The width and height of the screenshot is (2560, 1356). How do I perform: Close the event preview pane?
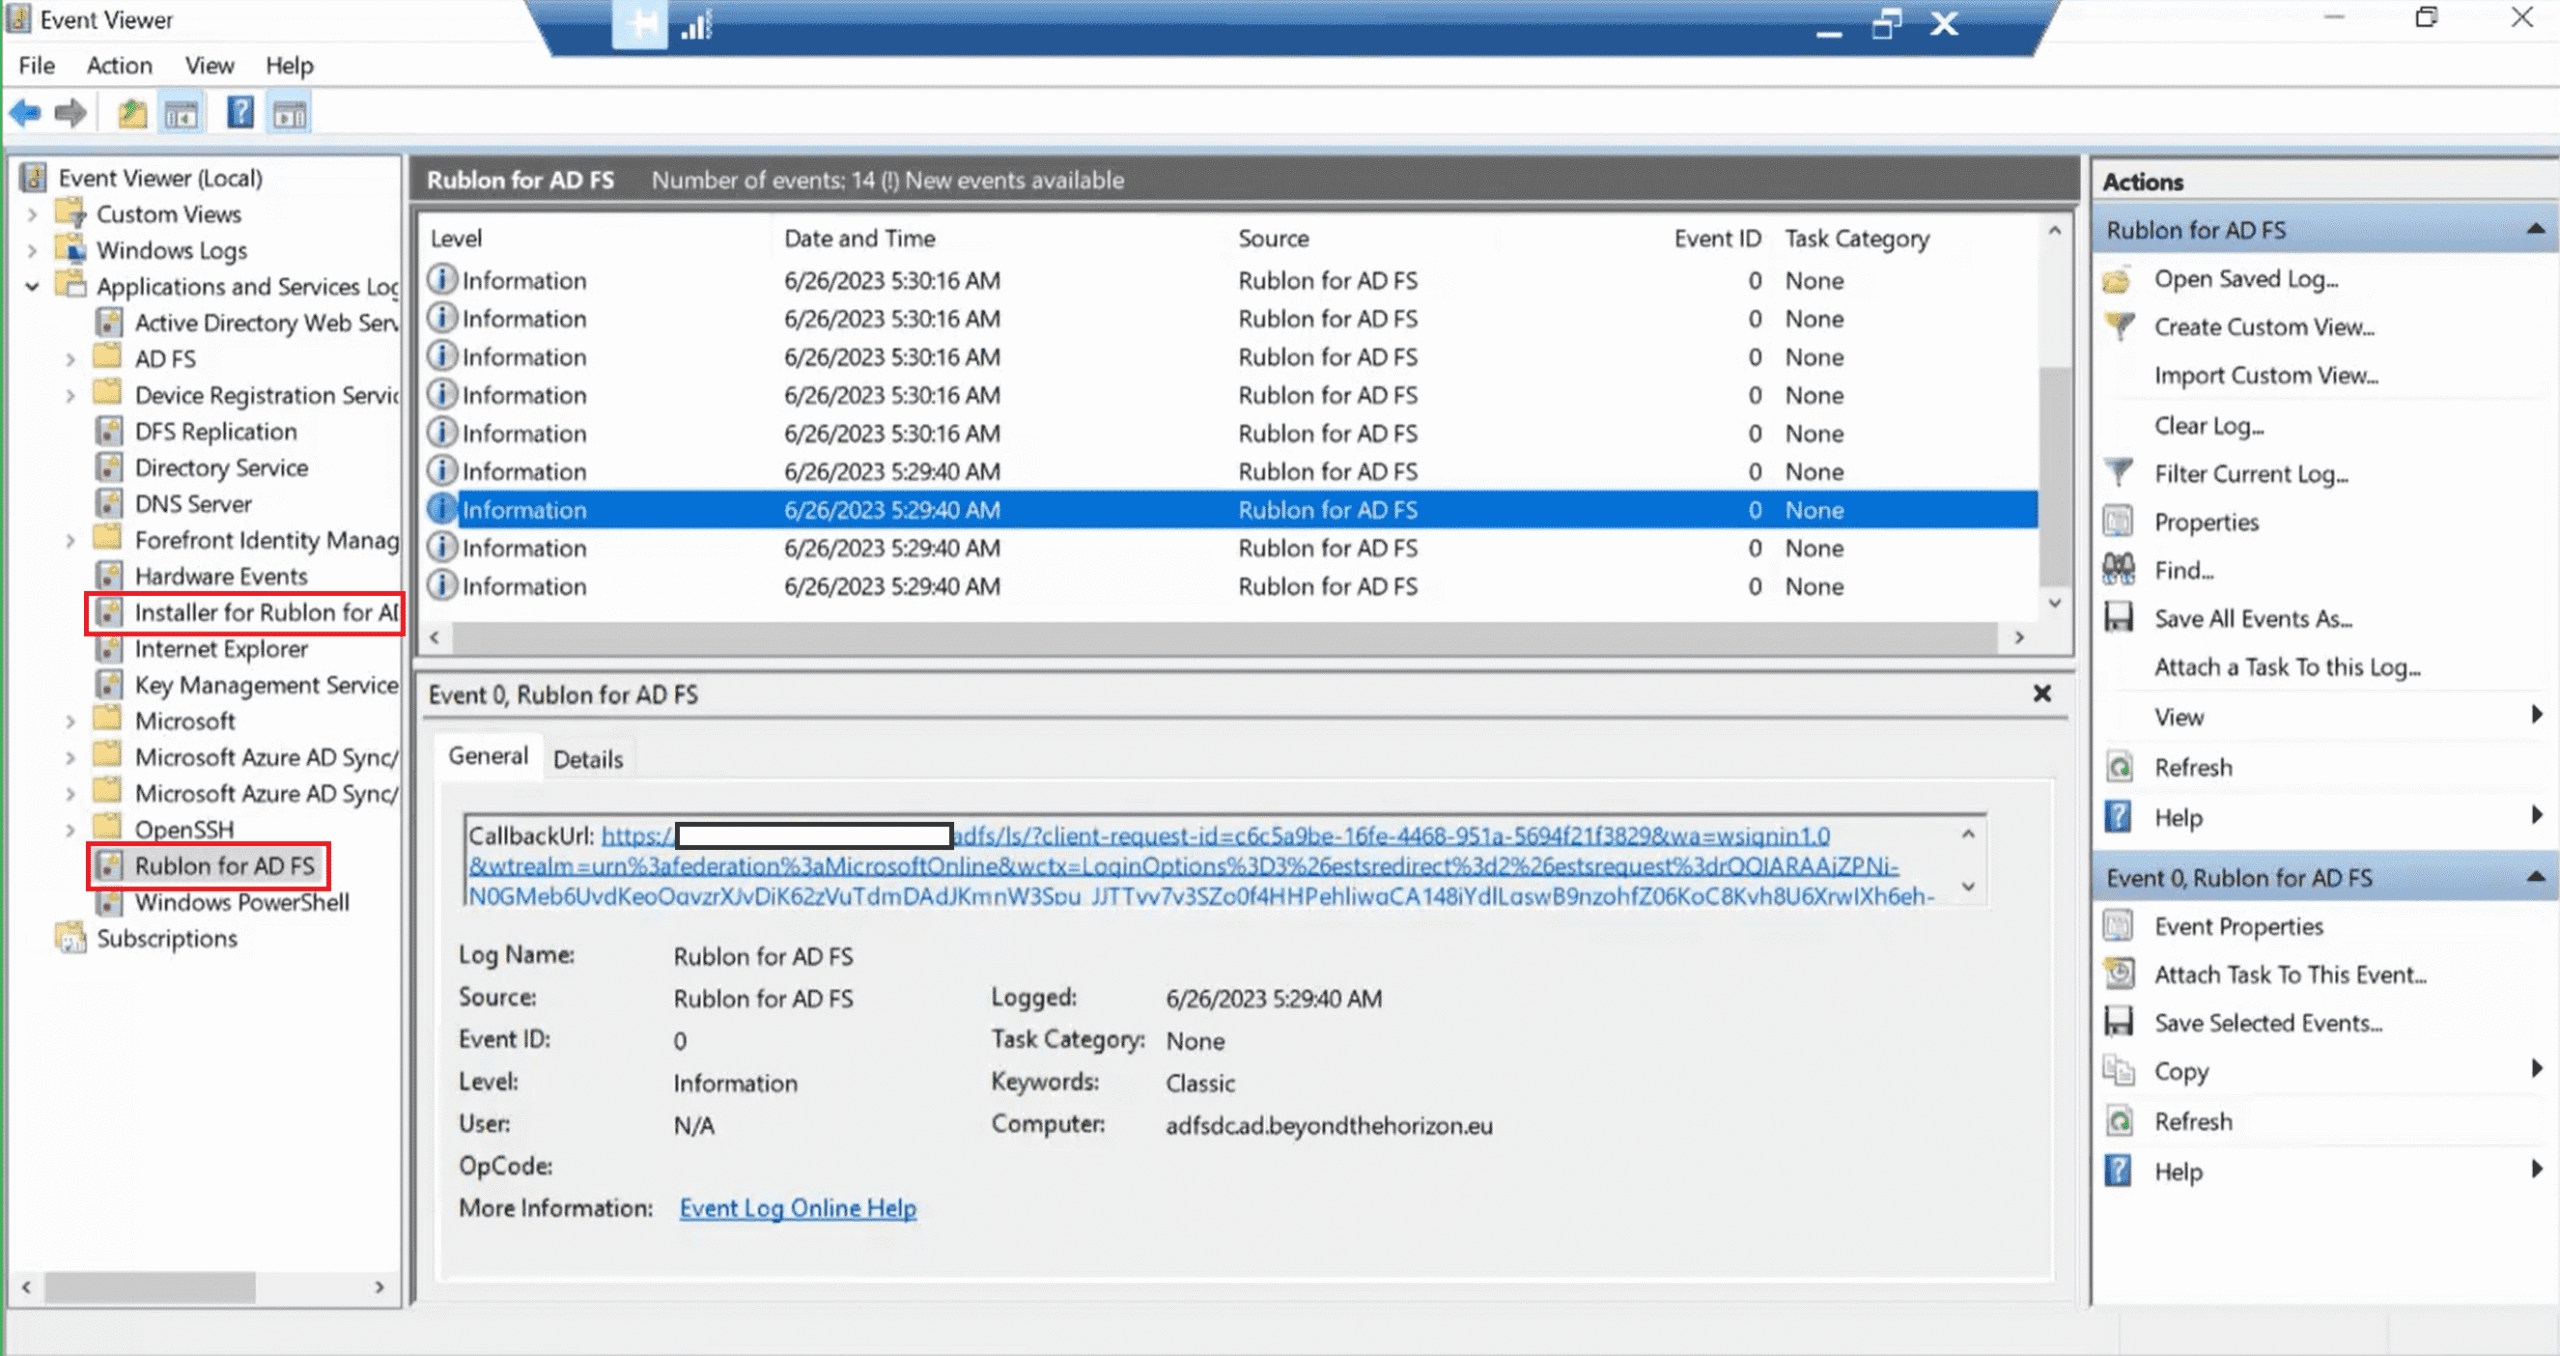2042,694
